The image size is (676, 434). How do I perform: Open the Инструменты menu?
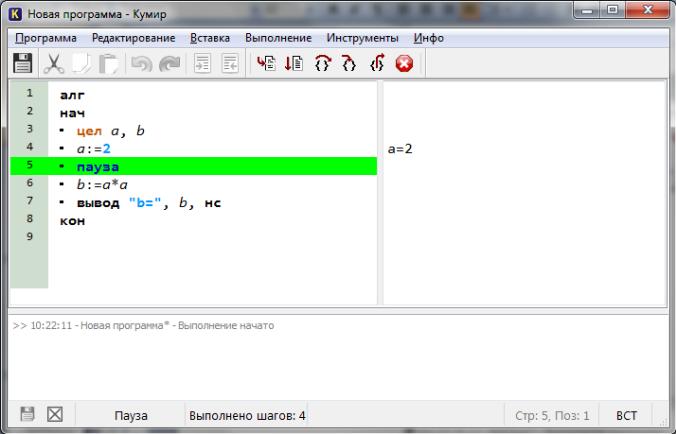click(x=362, y=38)
